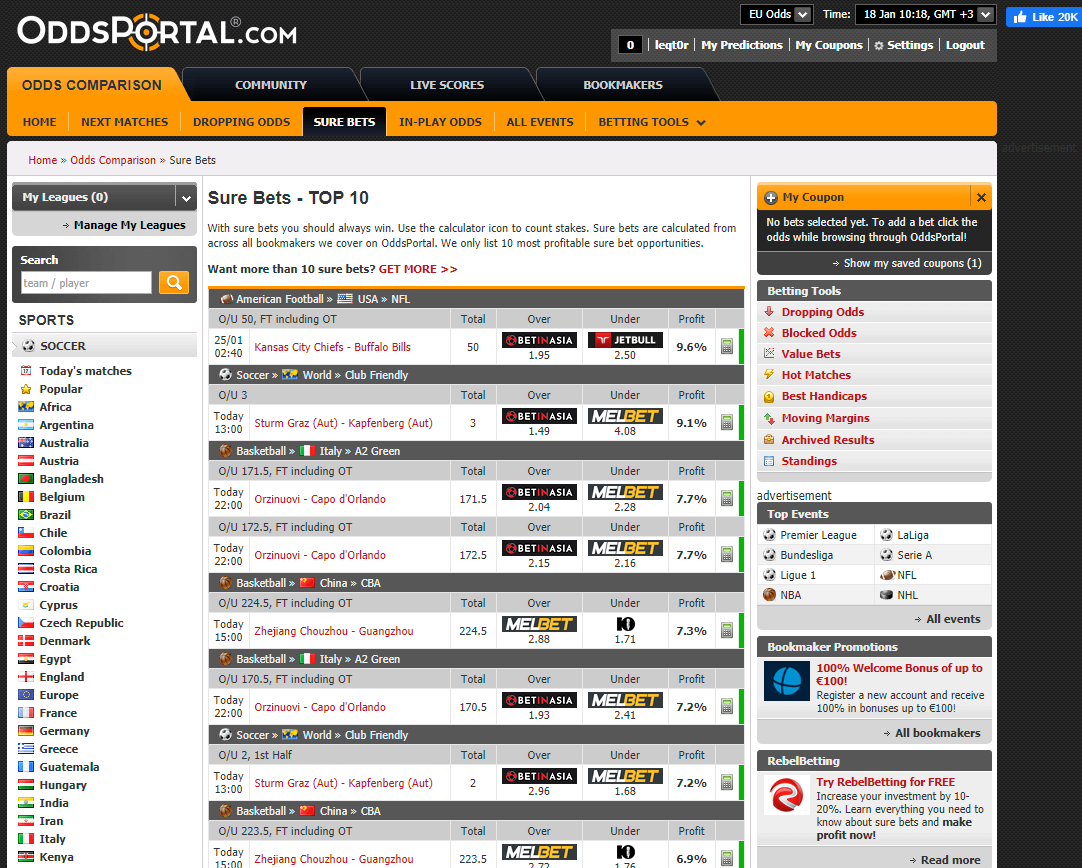Screen dimensions: 1082x868
Task: Click the orange search magnifier button
Action: pyautogui.click(x=173, y=283)
